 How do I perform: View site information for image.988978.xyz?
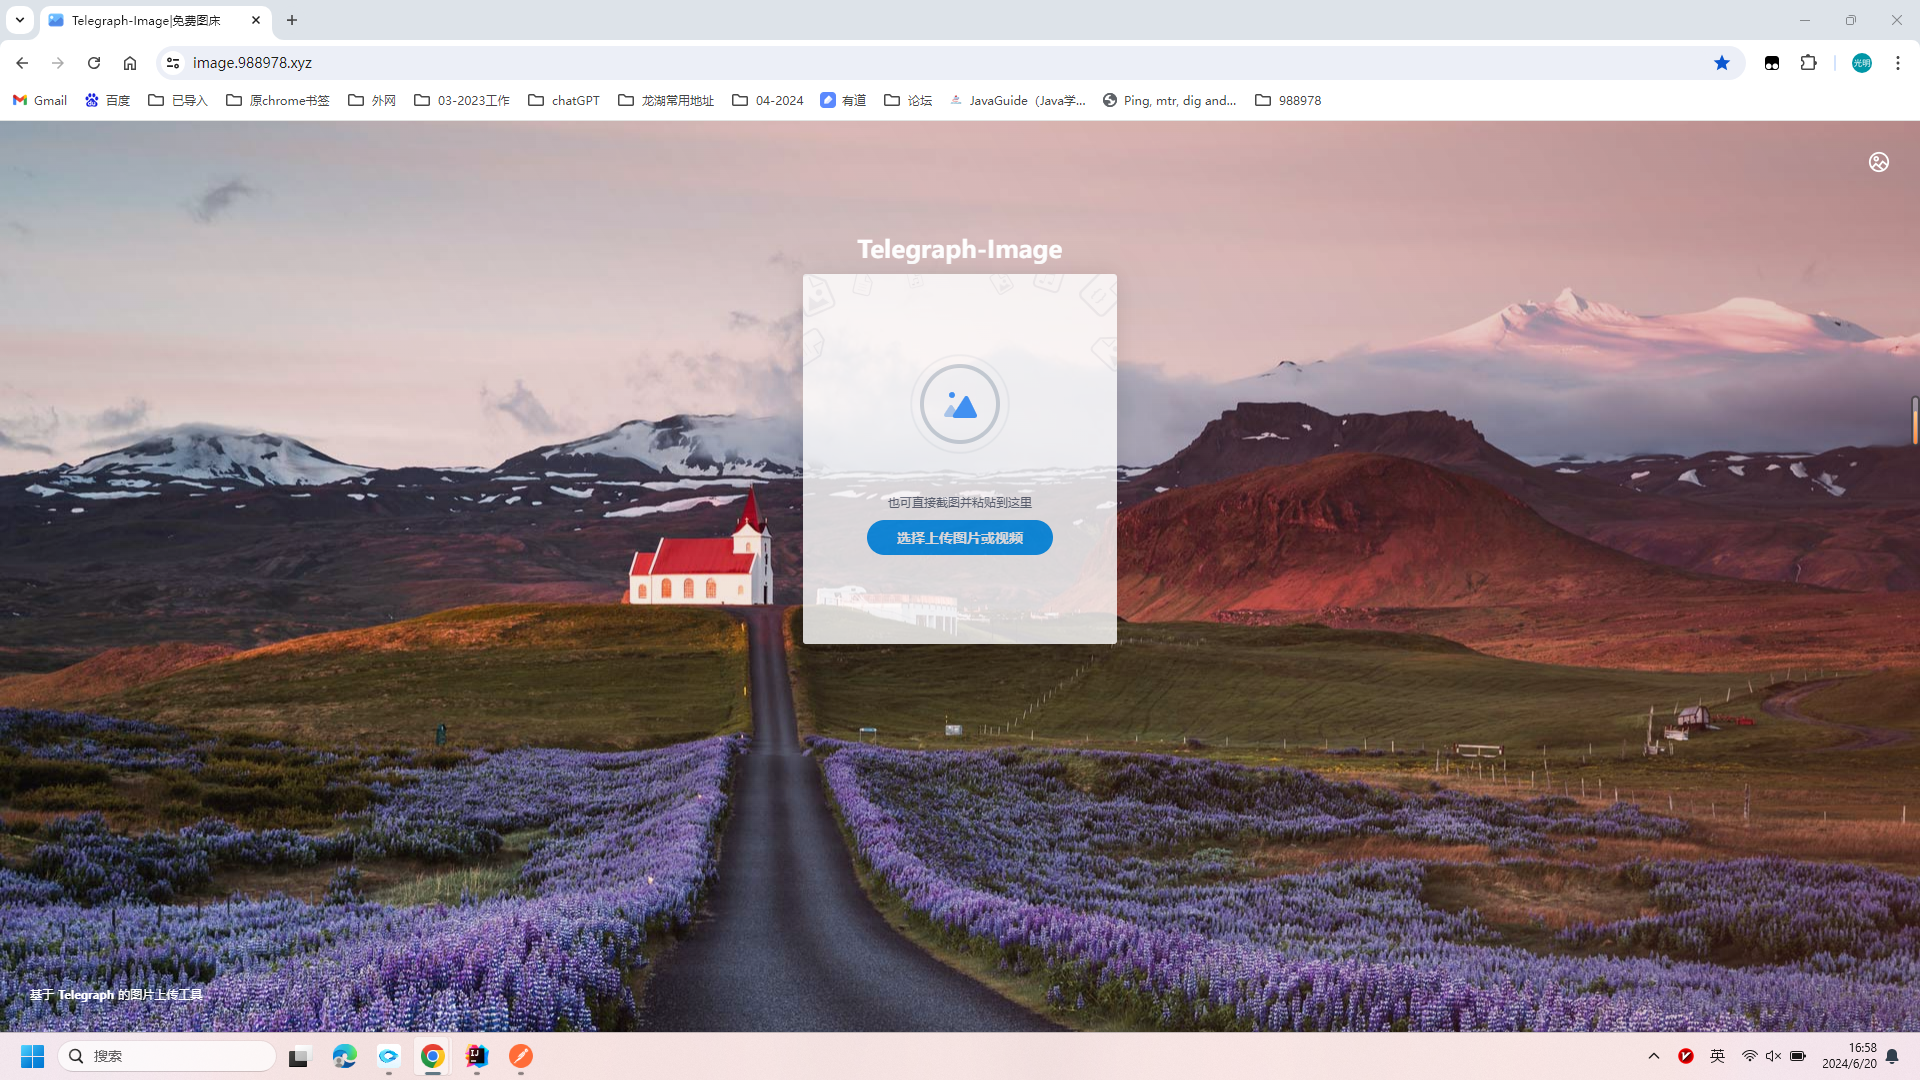[173, 63]
